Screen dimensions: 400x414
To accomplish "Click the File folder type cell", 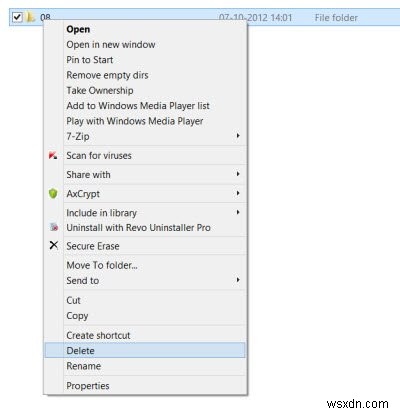I will coord(336,18).
